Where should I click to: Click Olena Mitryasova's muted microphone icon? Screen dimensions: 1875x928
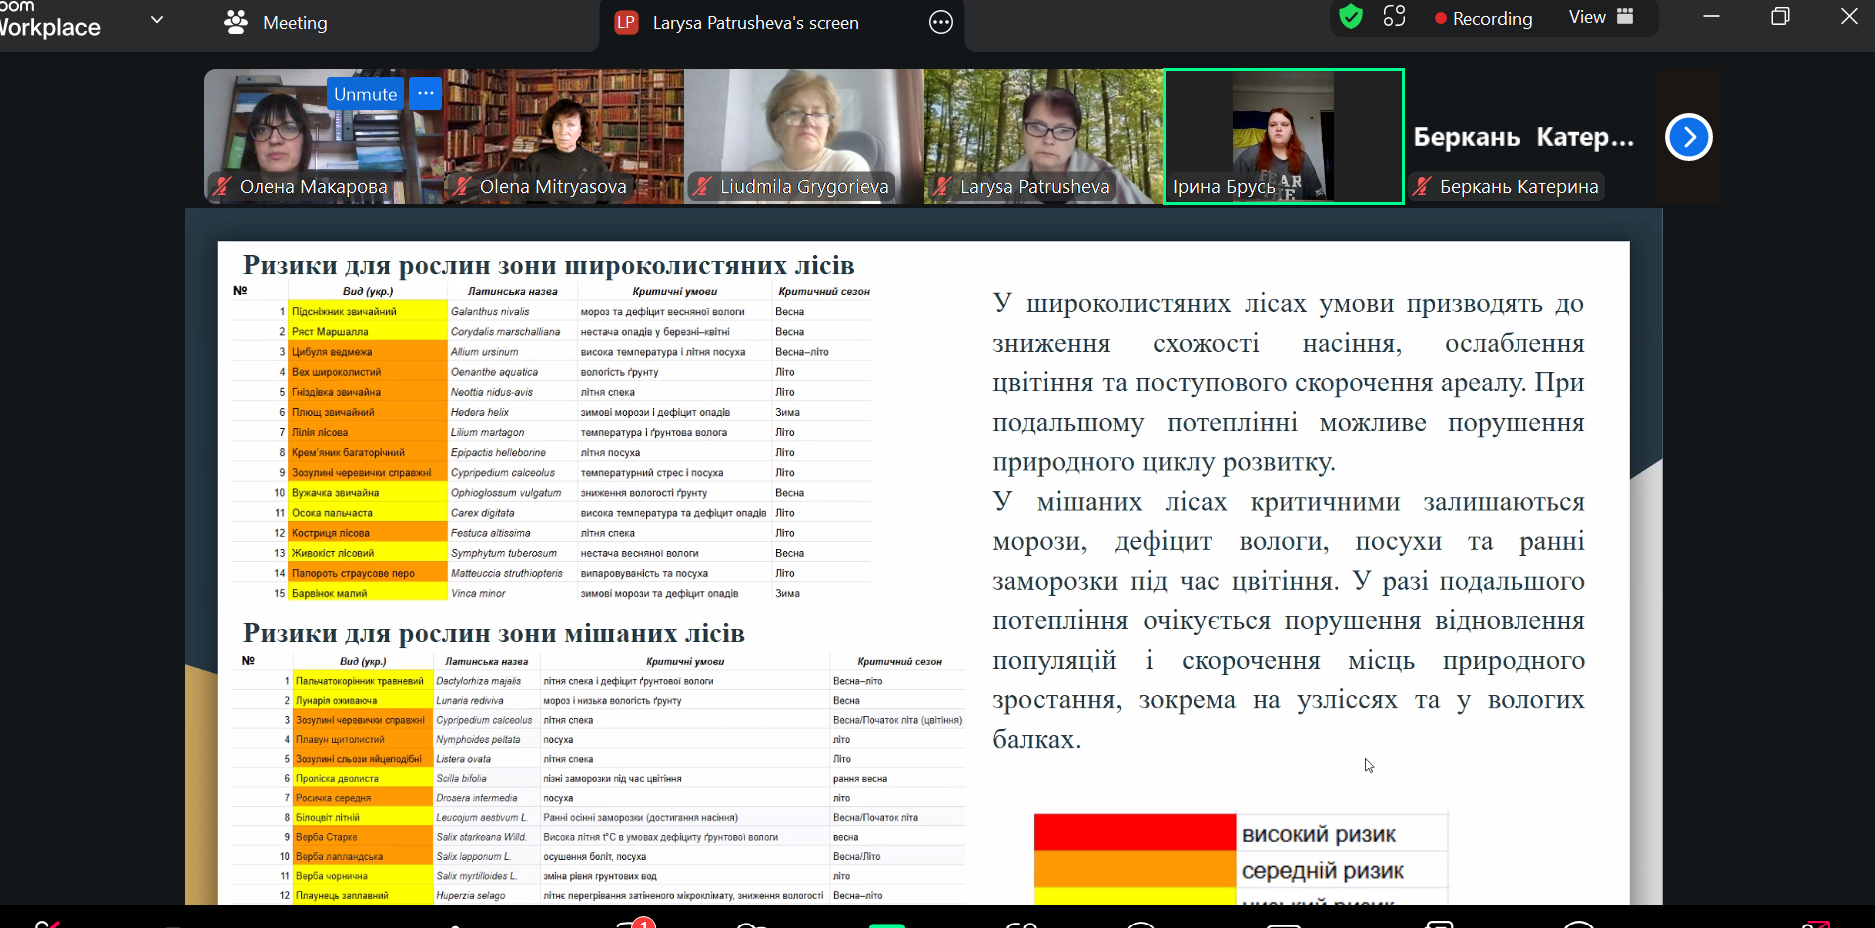(462, 186)
